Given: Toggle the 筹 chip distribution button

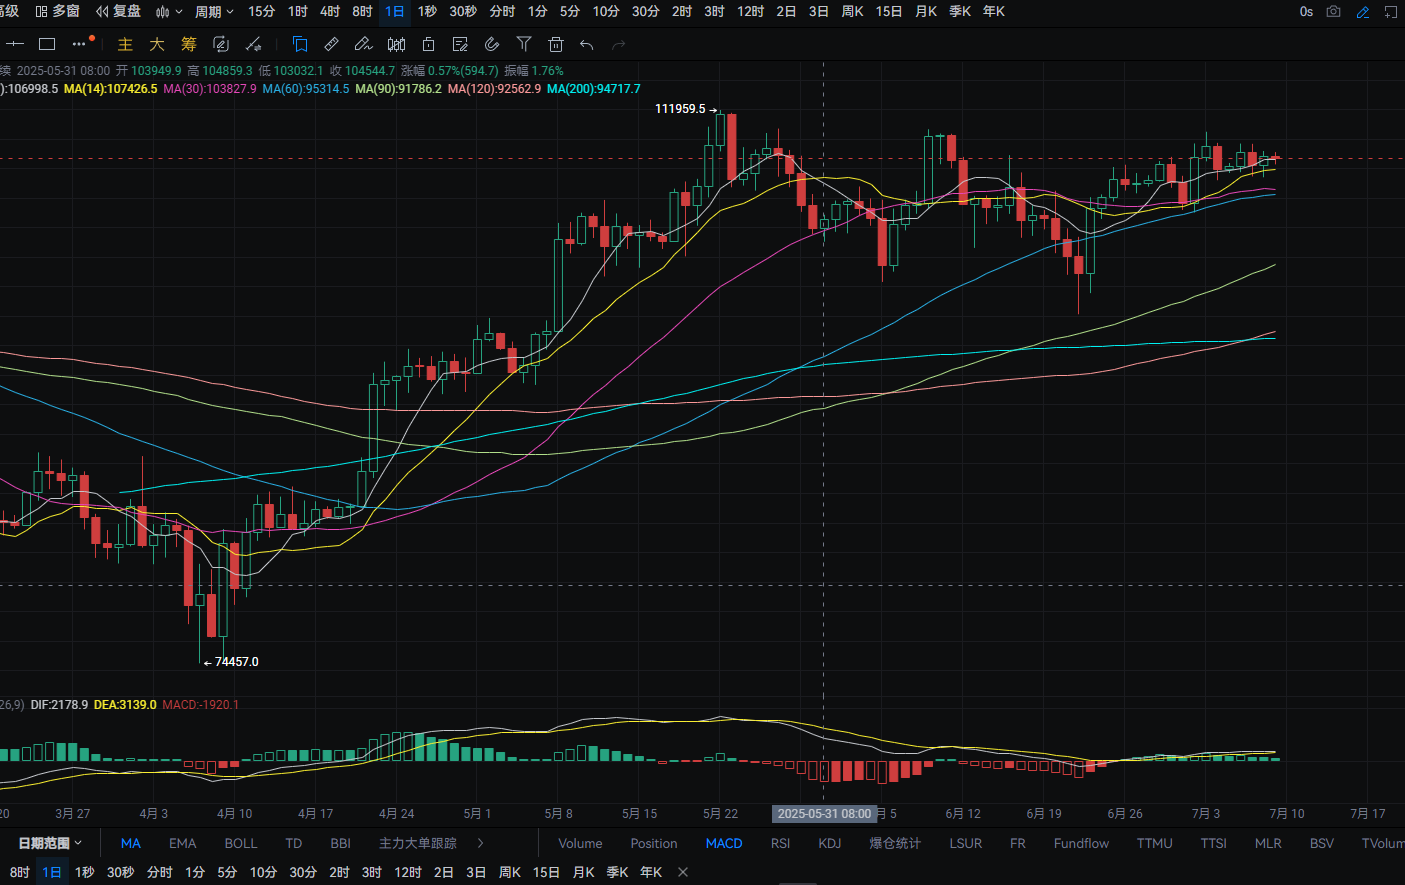Looking at the screenshot, I should (189, 44).
